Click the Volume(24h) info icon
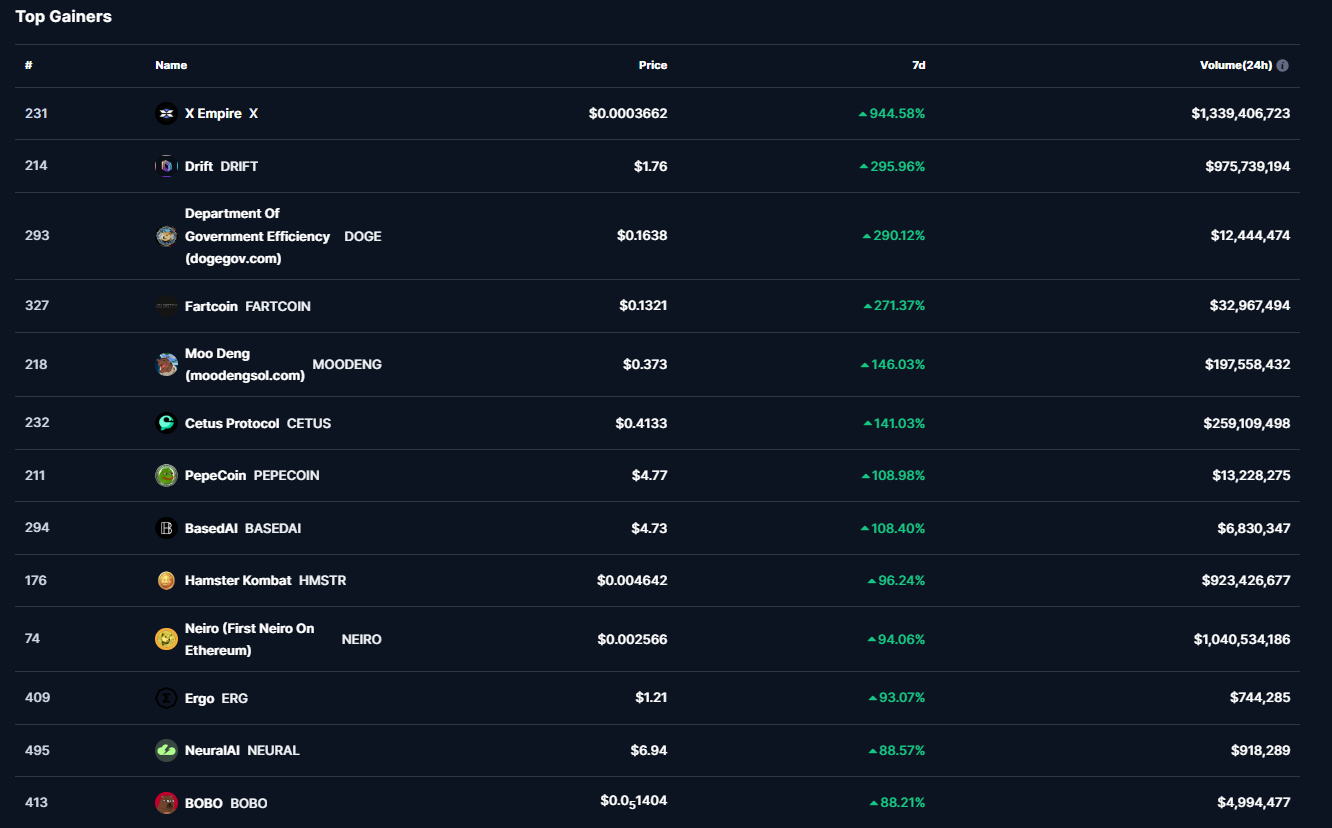The width and height of the screenshot is (1332, 828). (1283, 66)
